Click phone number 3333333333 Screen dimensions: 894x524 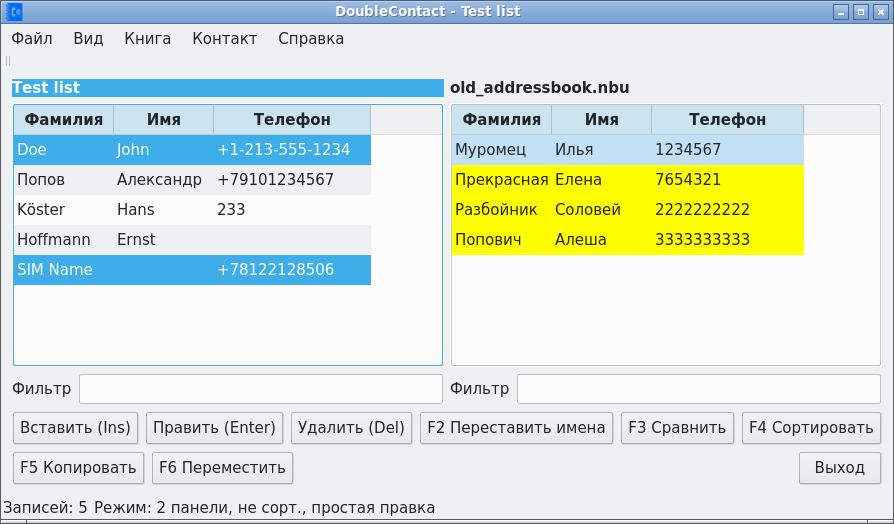click(x=702, y=240)
